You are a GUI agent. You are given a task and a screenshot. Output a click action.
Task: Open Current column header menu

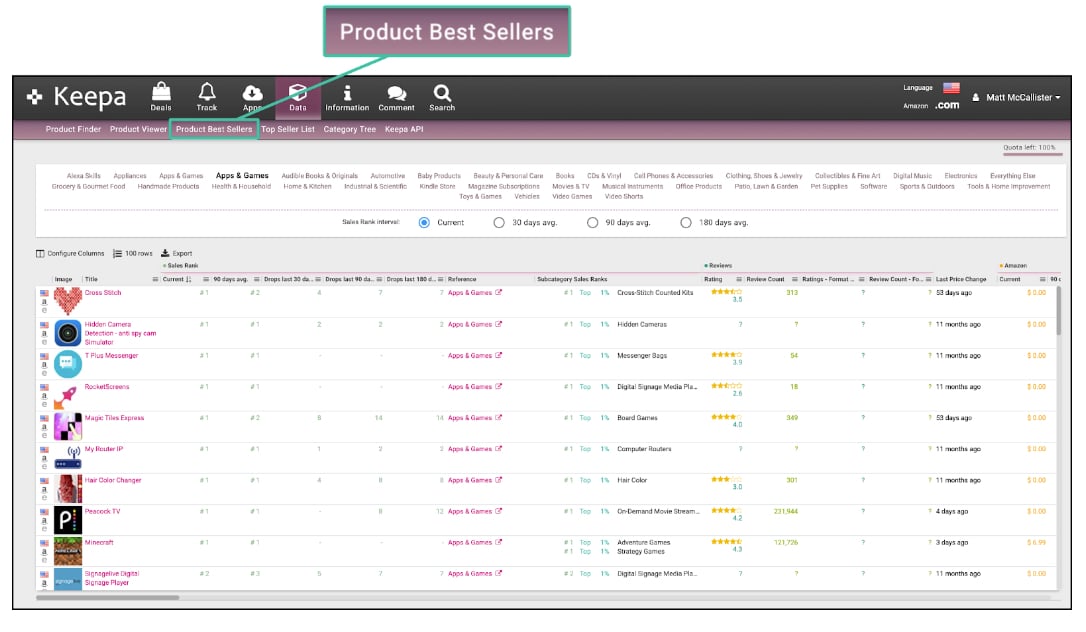206,280
